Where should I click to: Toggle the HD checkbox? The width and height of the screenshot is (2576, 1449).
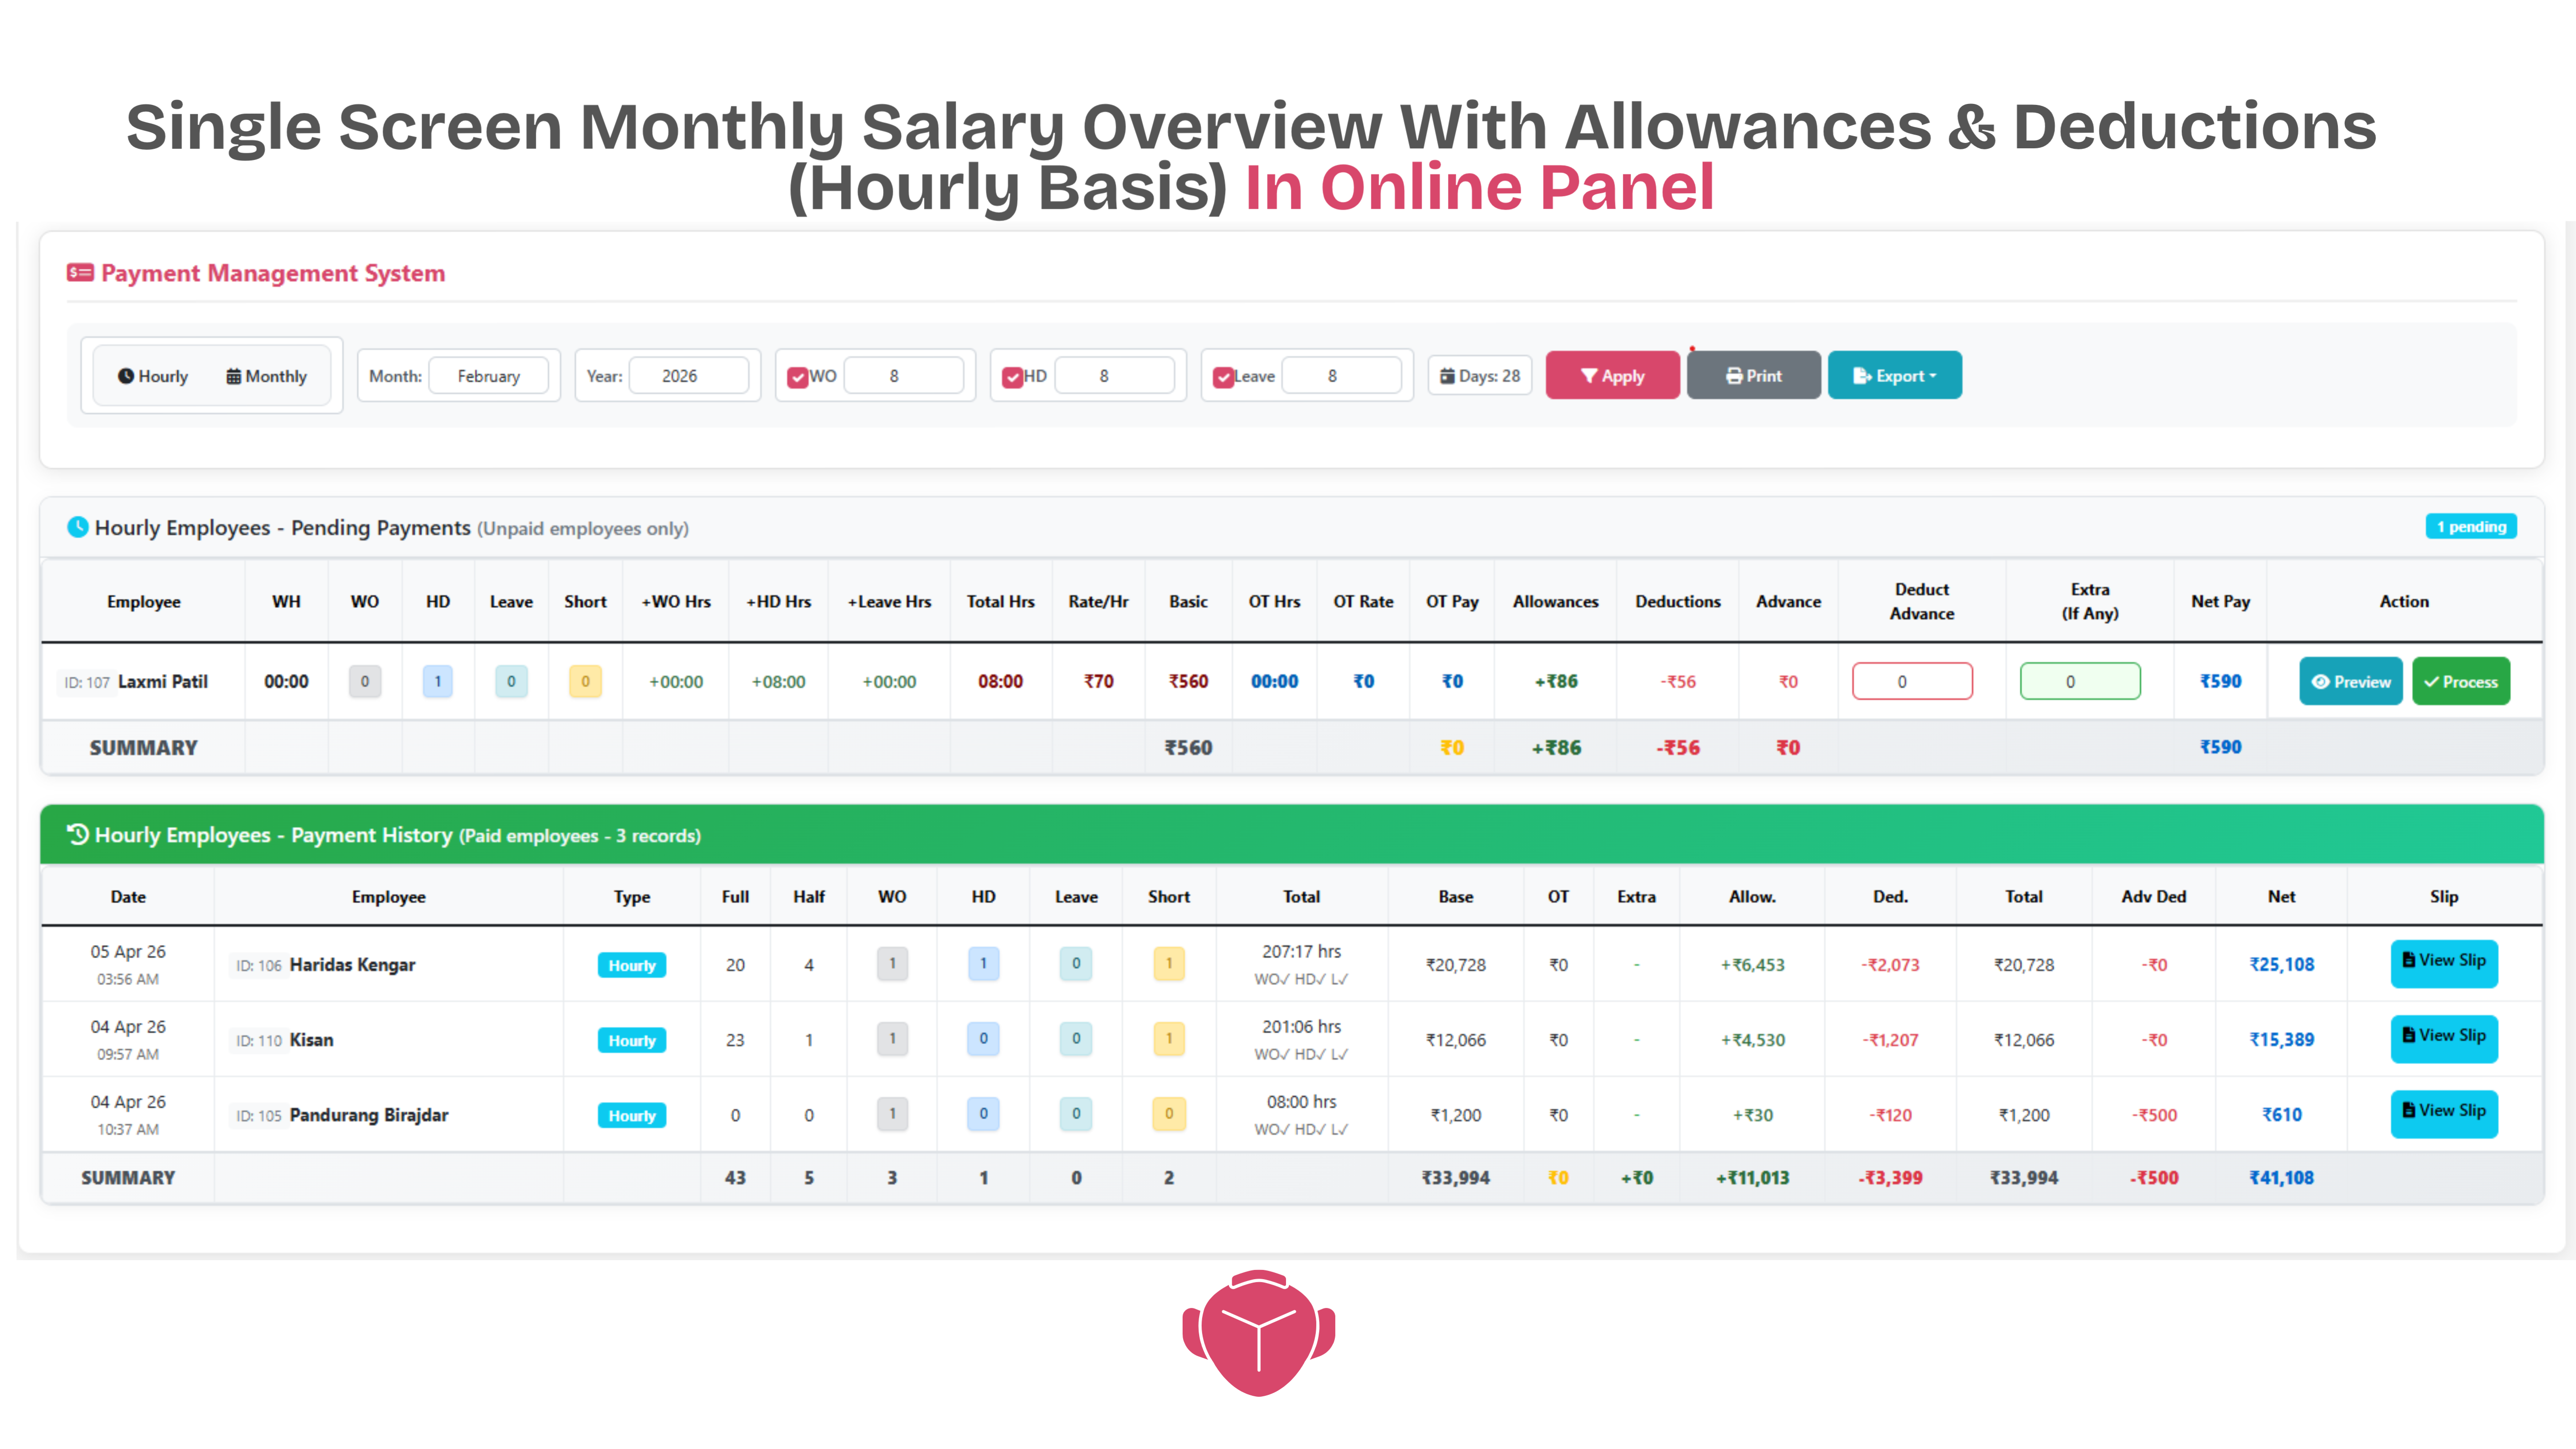click(x=1013, y=377)
